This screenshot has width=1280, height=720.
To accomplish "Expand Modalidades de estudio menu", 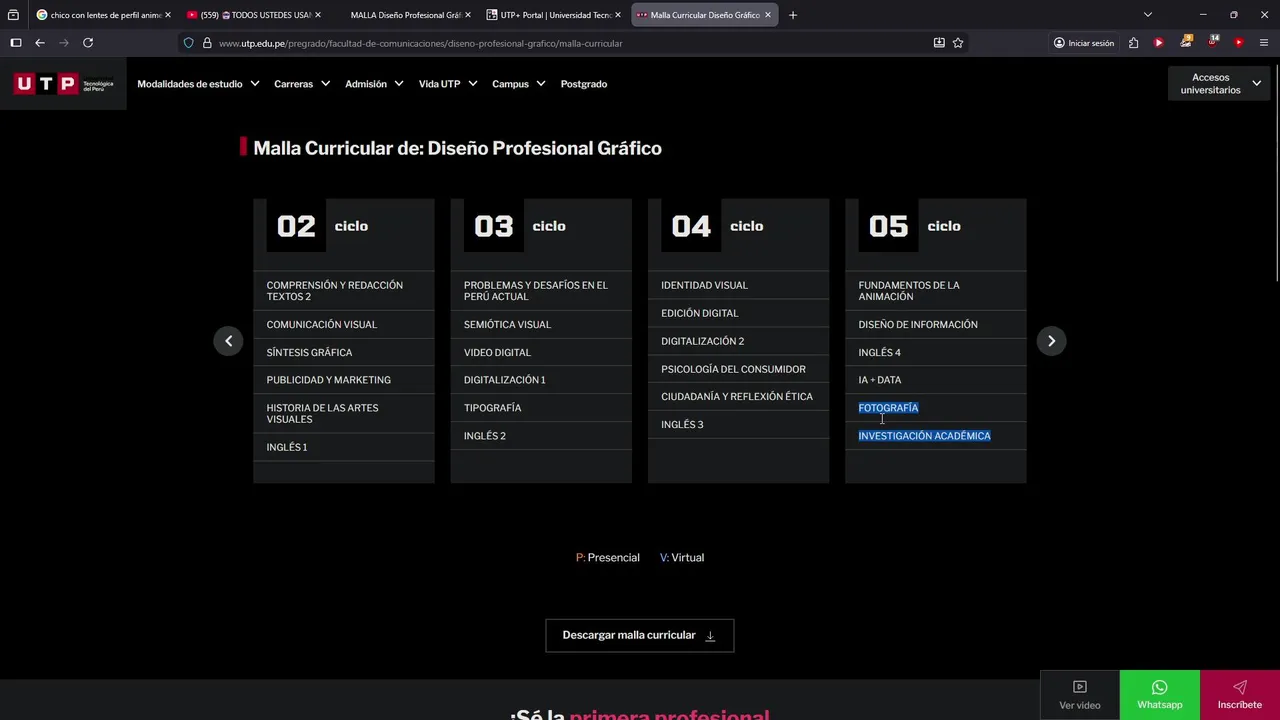I will (198, 84).
